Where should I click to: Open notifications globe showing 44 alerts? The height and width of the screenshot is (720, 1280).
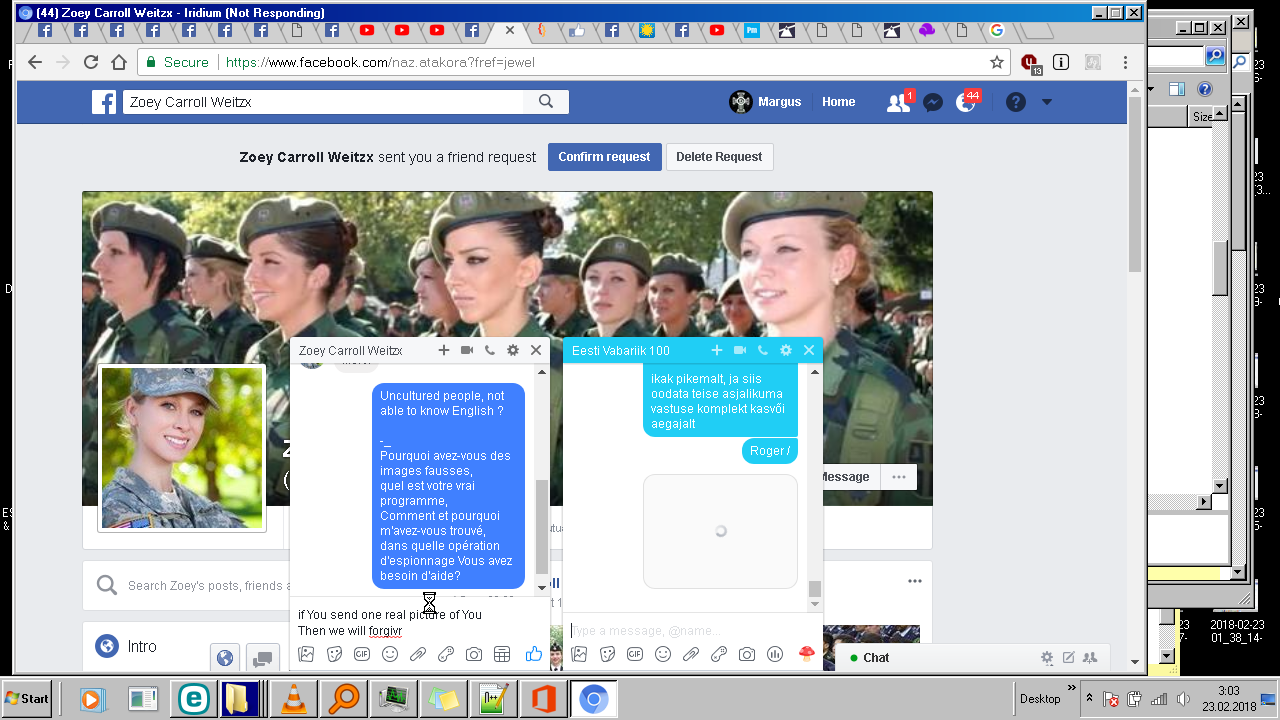pos(965,102)
